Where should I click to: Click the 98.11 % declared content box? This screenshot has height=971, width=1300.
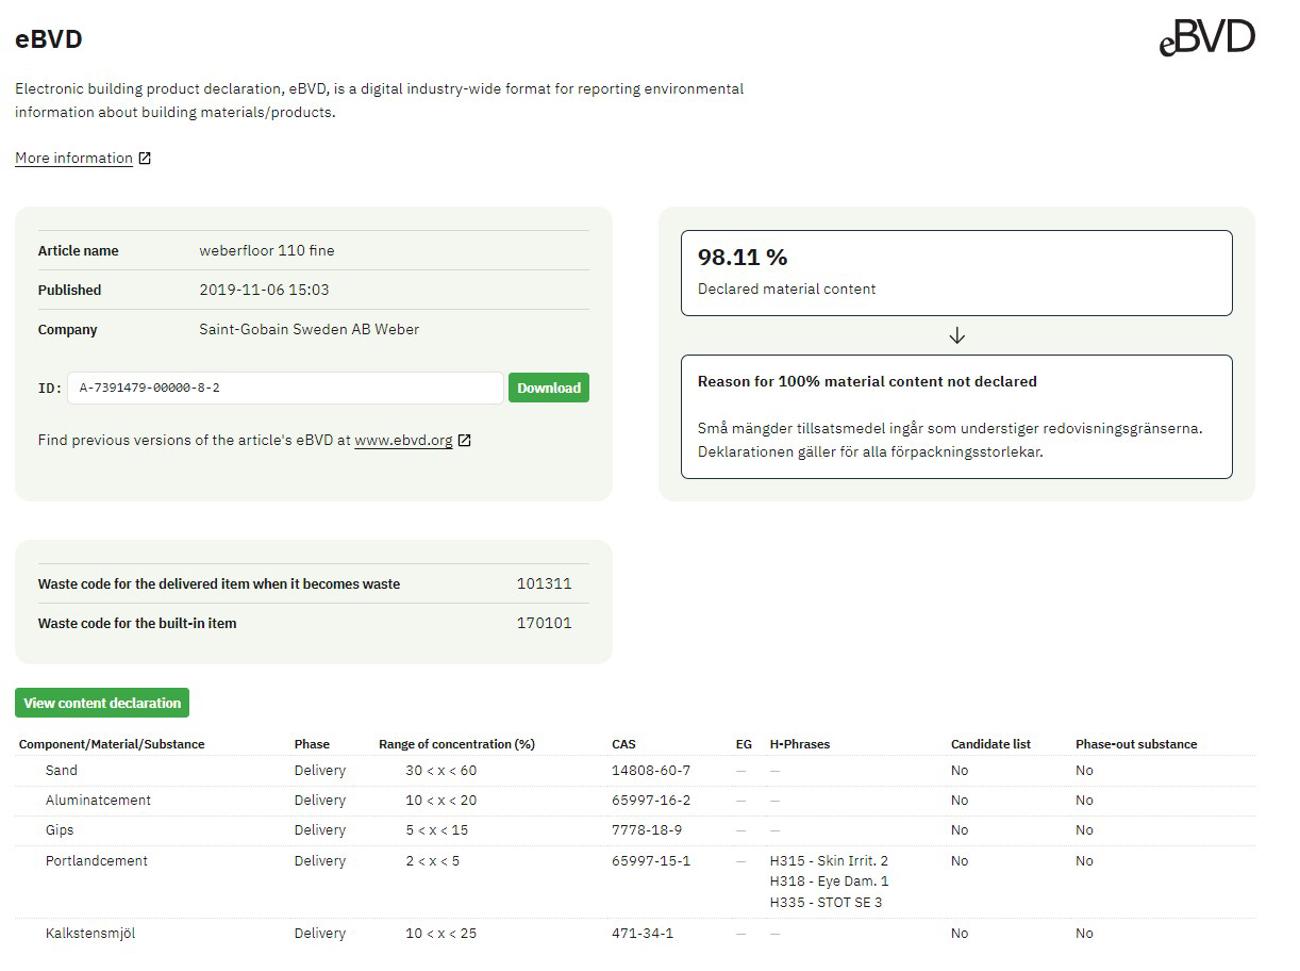click(956, 273)
